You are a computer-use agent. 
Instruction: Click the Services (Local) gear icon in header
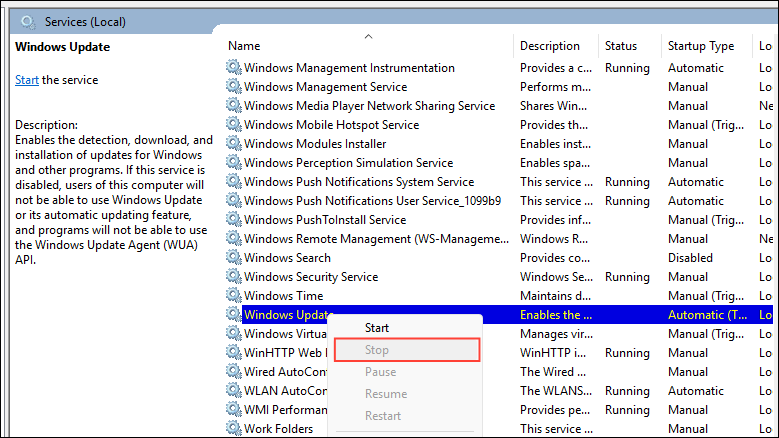pos(28,22)
